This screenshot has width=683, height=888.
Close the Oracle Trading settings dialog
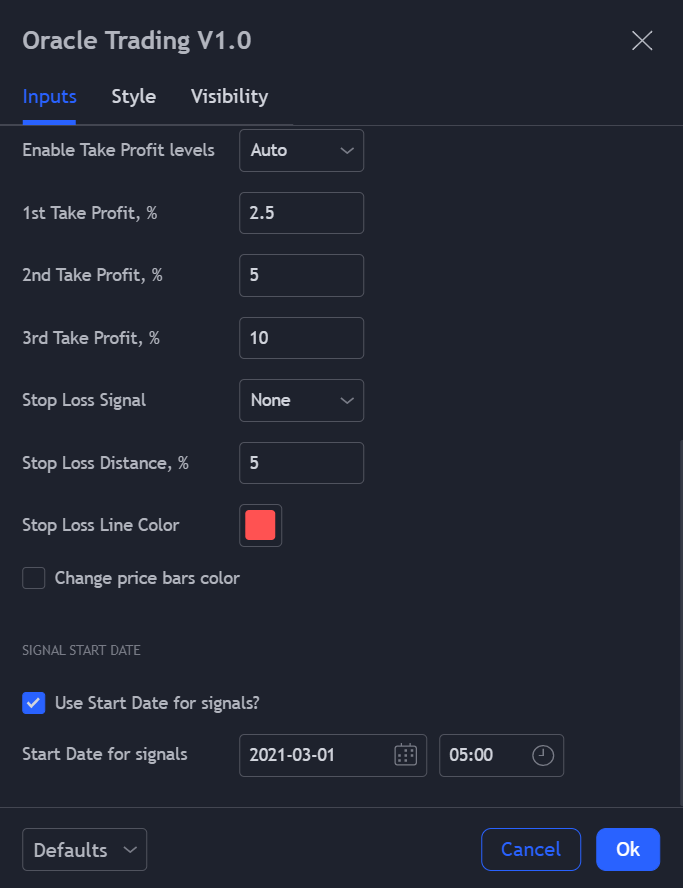click(642, 41)
